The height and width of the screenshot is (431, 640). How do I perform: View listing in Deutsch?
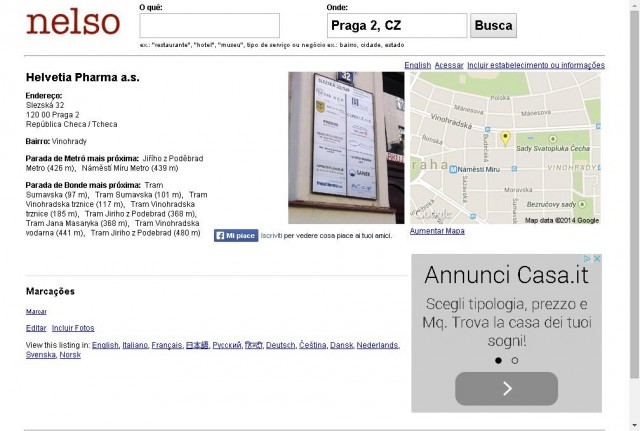[x=280, y=345]
